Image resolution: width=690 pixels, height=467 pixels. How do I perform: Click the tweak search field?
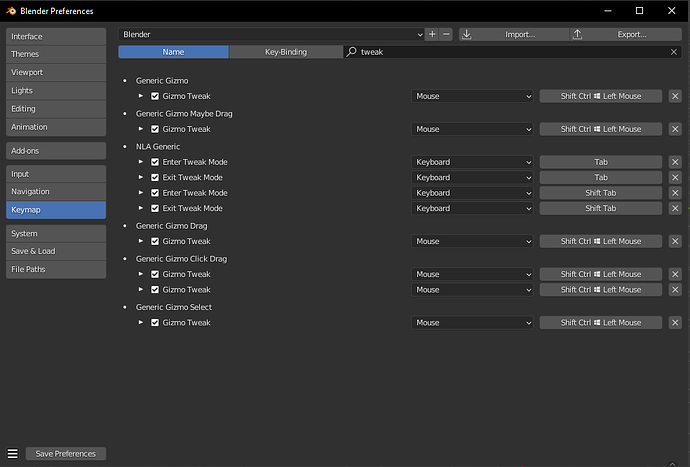tap(510, 52)
